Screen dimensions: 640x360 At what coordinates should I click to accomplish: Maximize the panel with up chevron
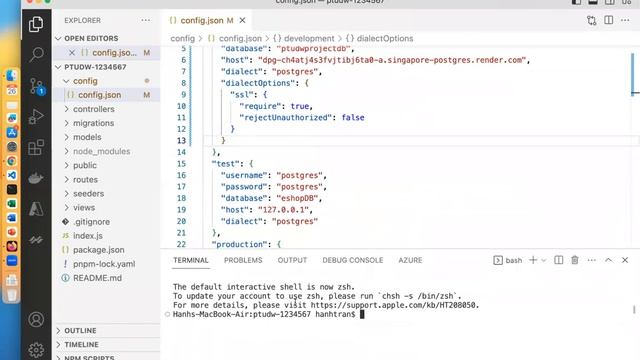click(609, 260)
